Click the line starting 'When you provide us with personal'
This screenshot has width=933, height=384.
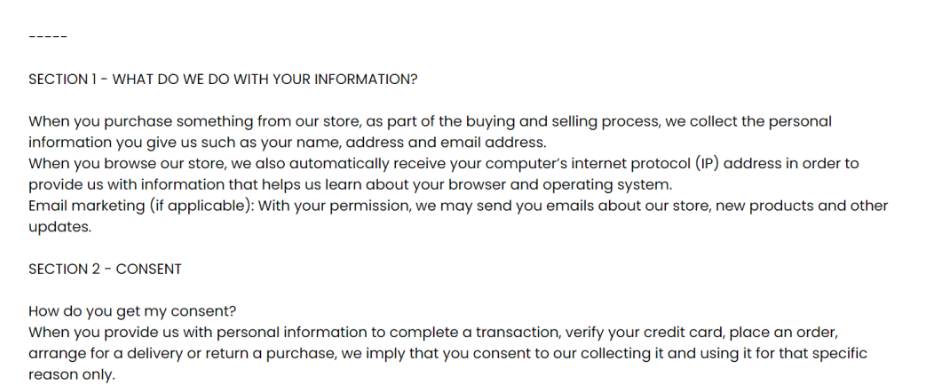coord(433,332)
